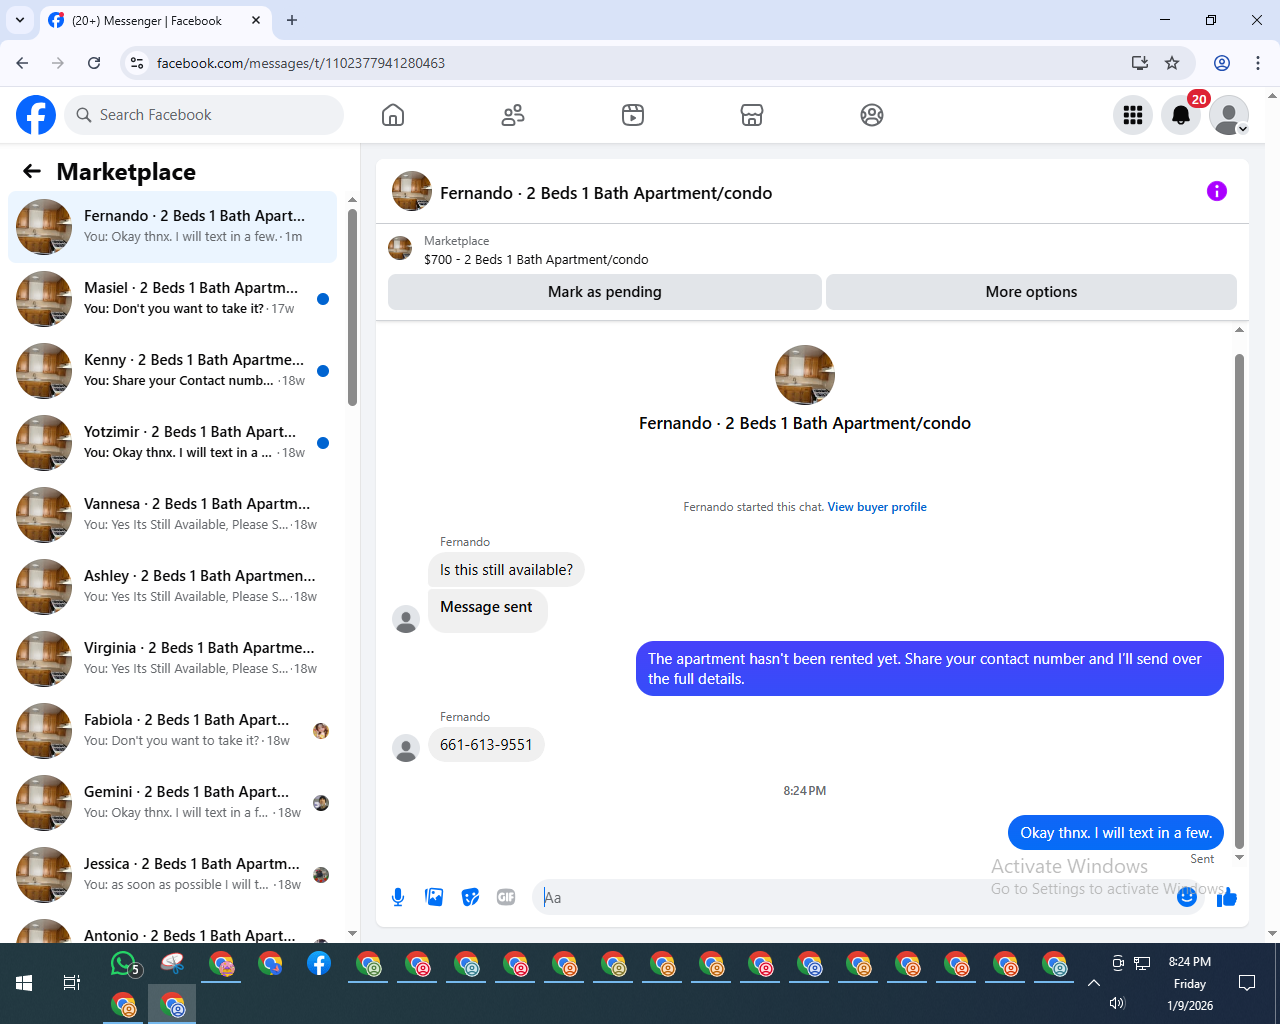Click the address bar URL

[x=301, y=63]
